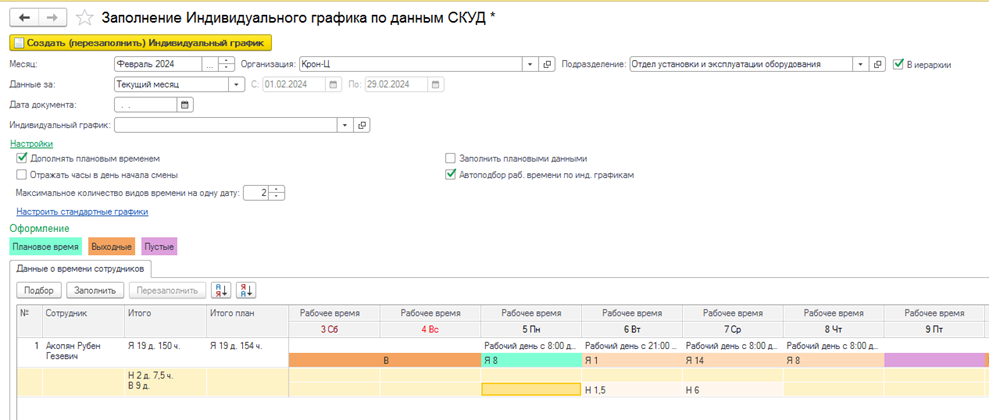
Task: Select the Данные о времени сотрудников tab
Action: click(x=80, y=268)
